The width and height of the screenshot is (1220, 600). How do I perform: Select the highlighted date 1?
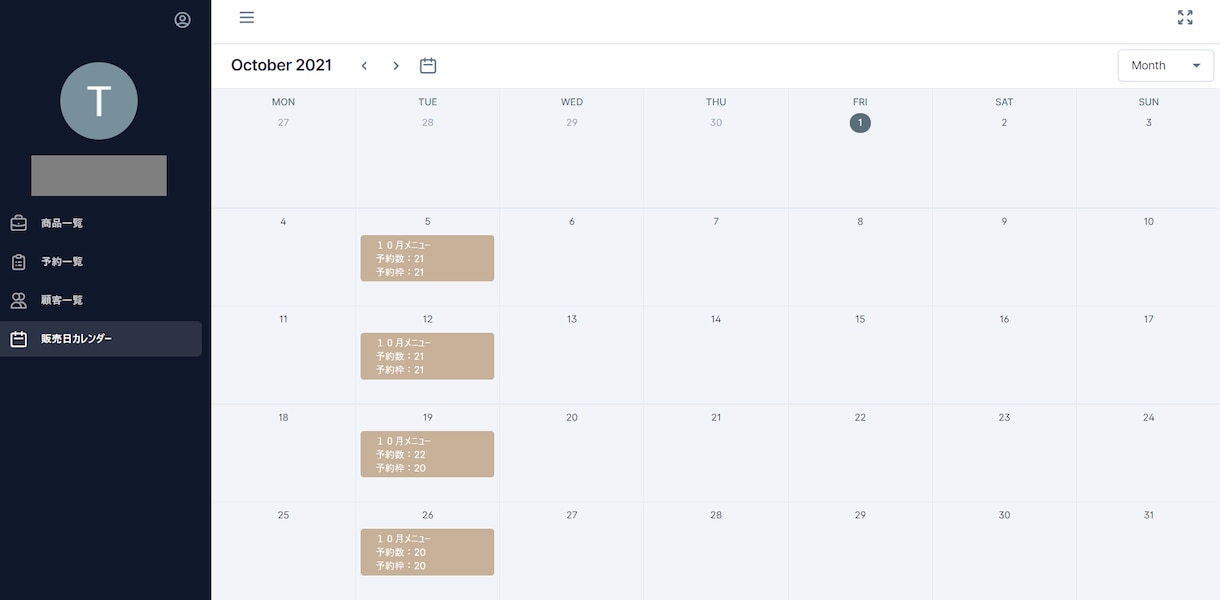click(x=860, y=123)
